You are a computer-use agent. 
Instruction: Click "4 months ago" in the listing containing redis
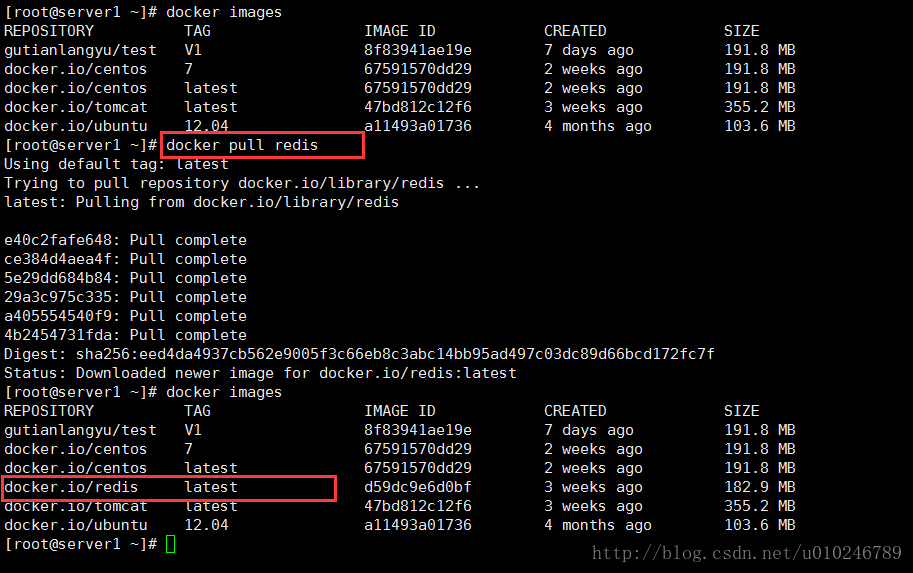pos(598,525)
